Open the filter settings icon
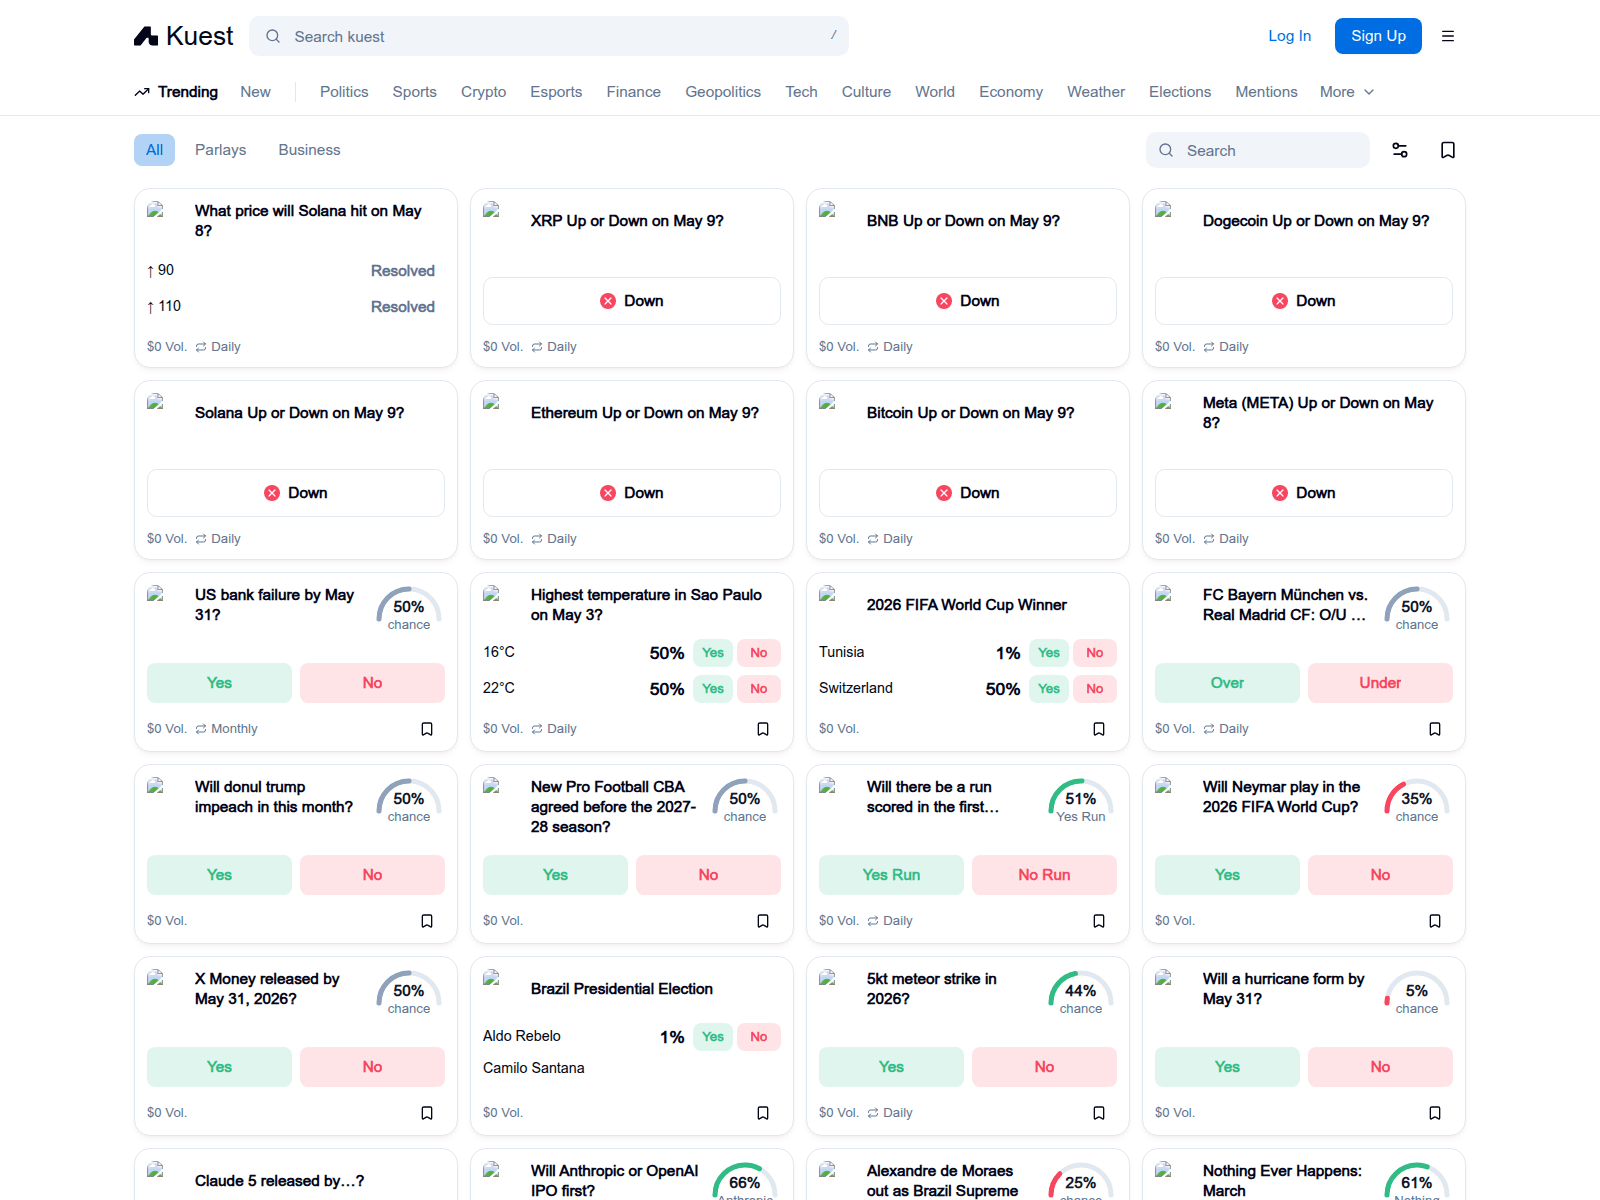This screenshot has width=1600, height=1200. tap(1400, 150)
